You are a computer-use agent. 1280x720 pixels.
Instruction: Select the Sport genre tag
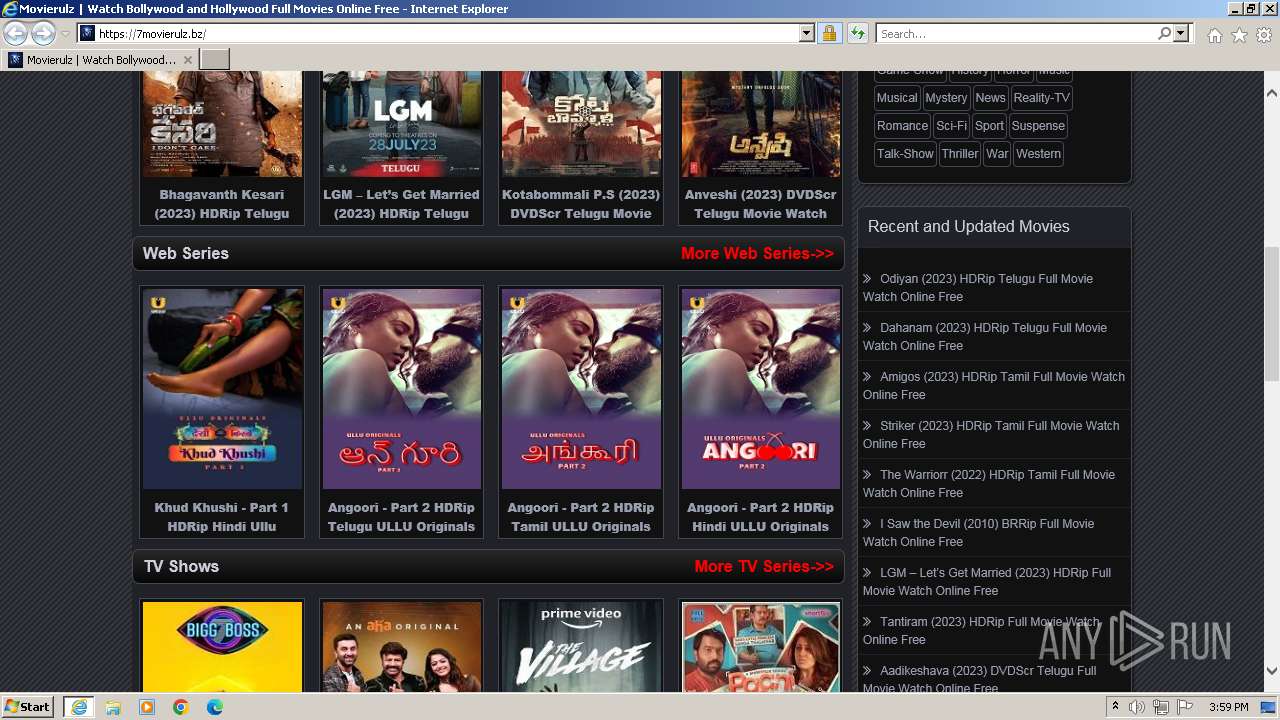[989, 126]
